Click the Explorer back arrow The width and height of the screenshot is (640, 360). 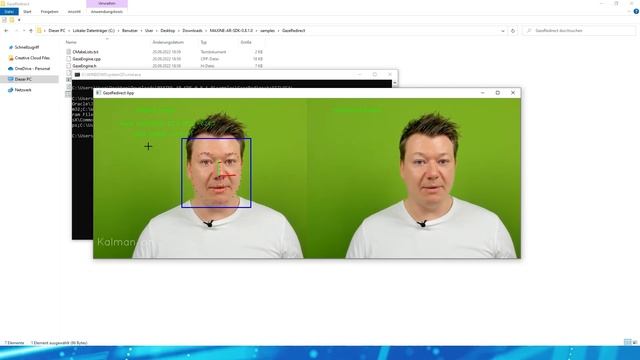(6, 31)
